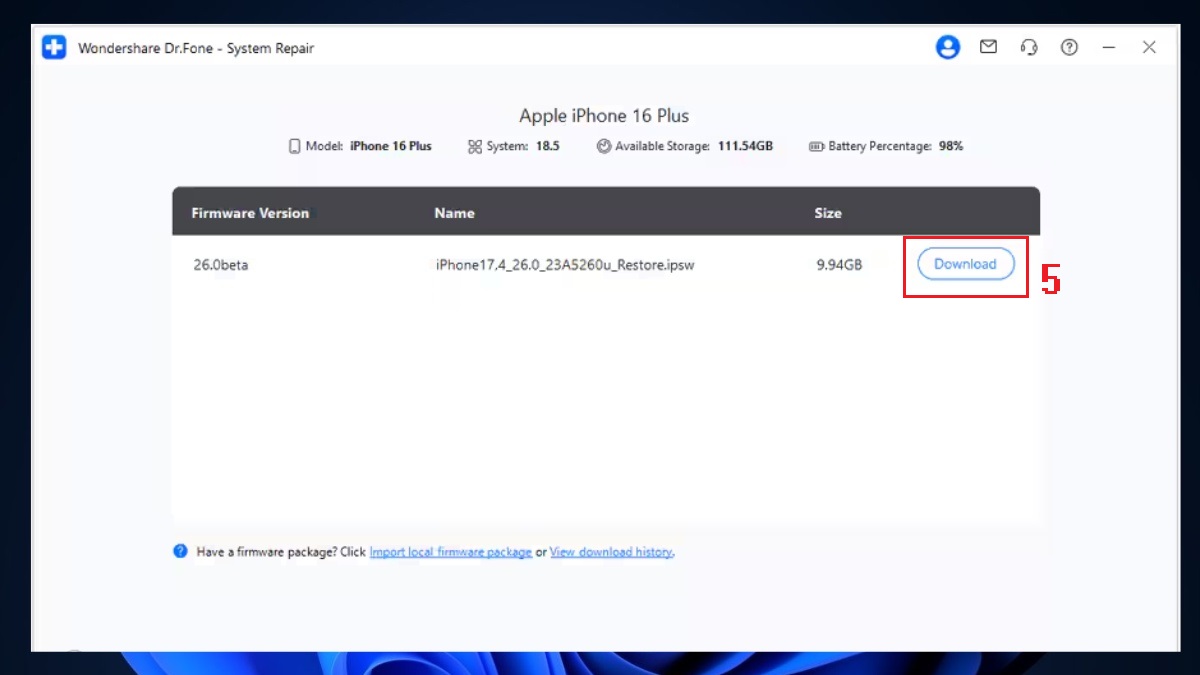Select the Name column header
Image resolution: width=1200 pixels, height=675 pixels.
[455, 212]
